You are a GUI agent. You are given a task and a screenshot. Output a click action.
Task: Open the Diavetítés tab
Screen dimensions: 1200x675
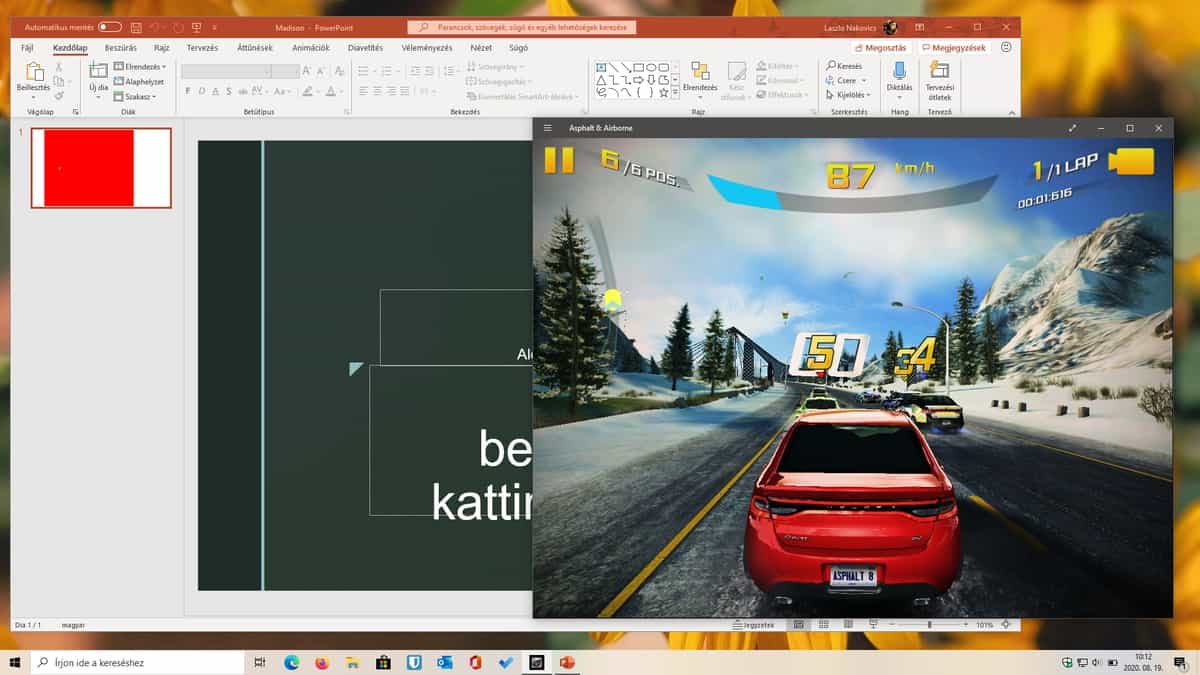point(365,47)
